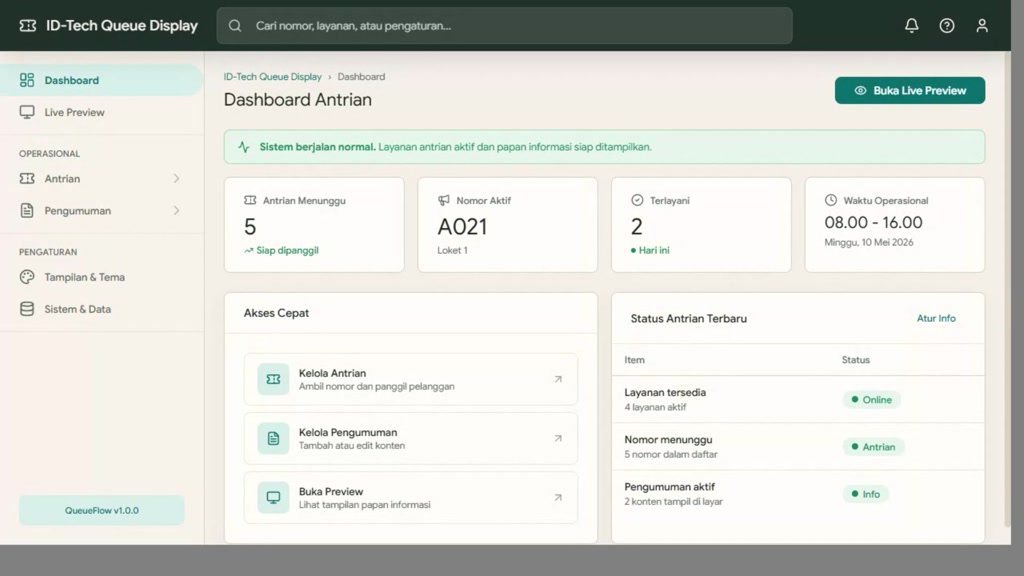Open the user profile icon

coord(982,25)
